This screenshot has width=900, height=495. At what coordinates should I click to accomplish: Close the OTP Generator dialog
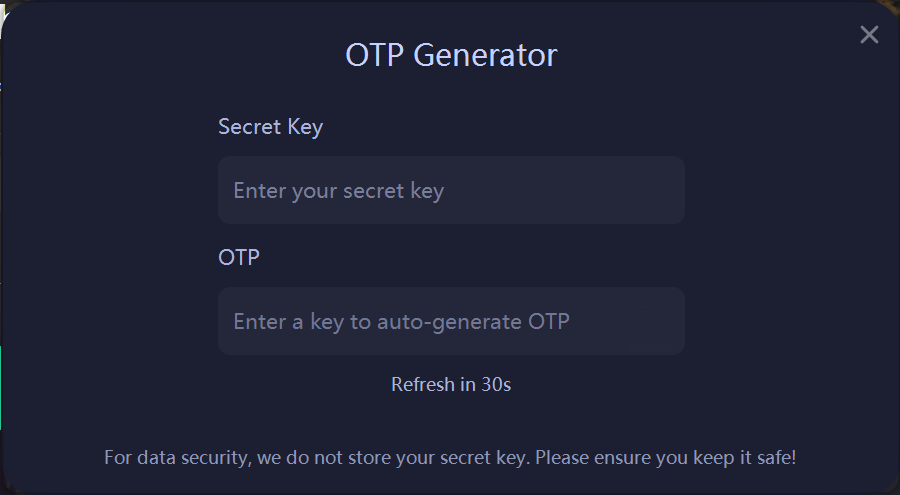869,35
